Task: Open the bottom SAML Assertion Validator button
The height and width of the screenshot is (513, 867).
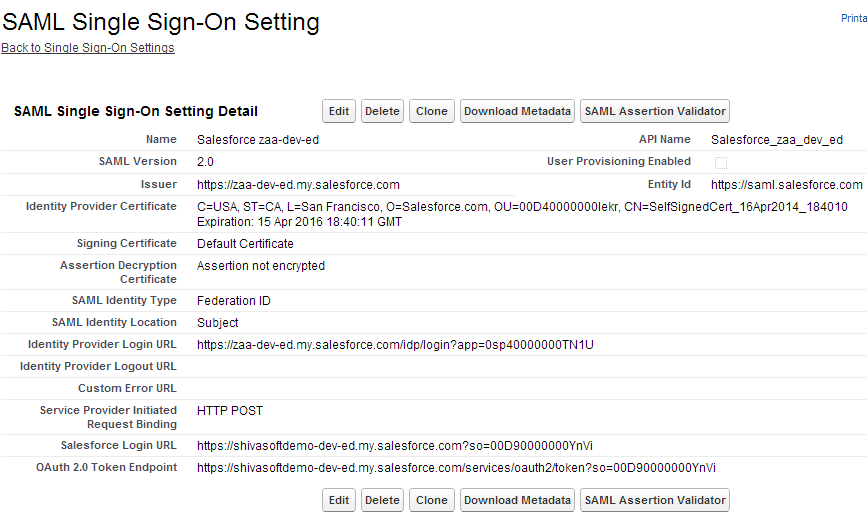Action: [655, 500]
